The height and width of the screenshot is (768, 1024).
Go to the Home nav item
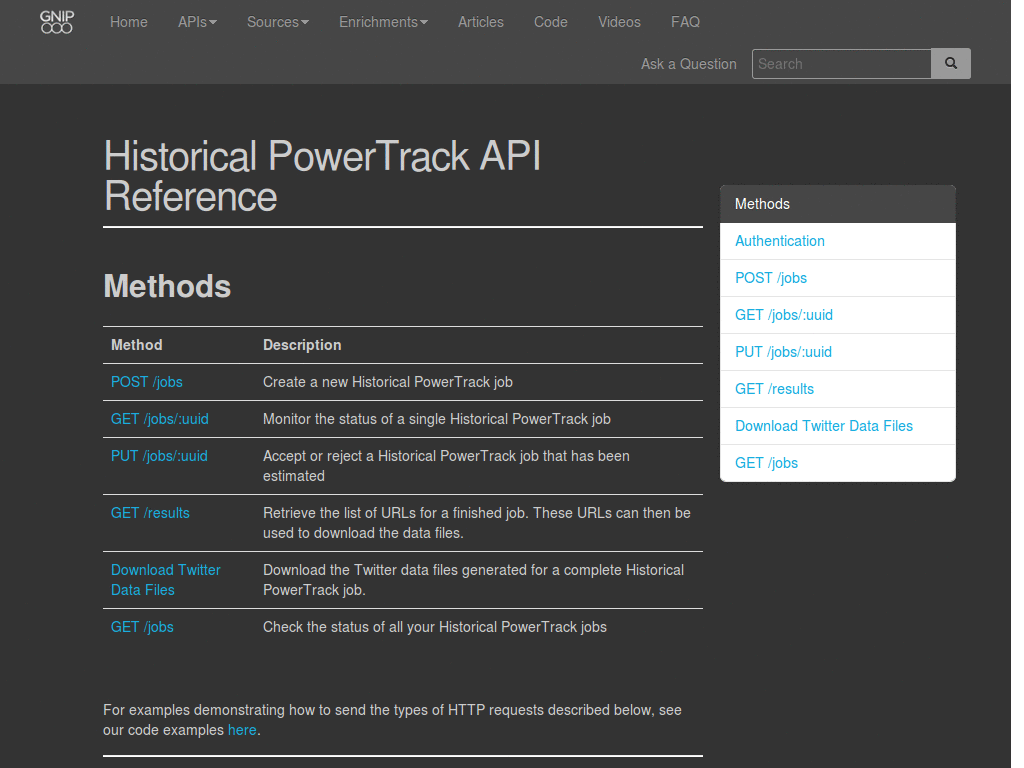(x=129, y=22)
